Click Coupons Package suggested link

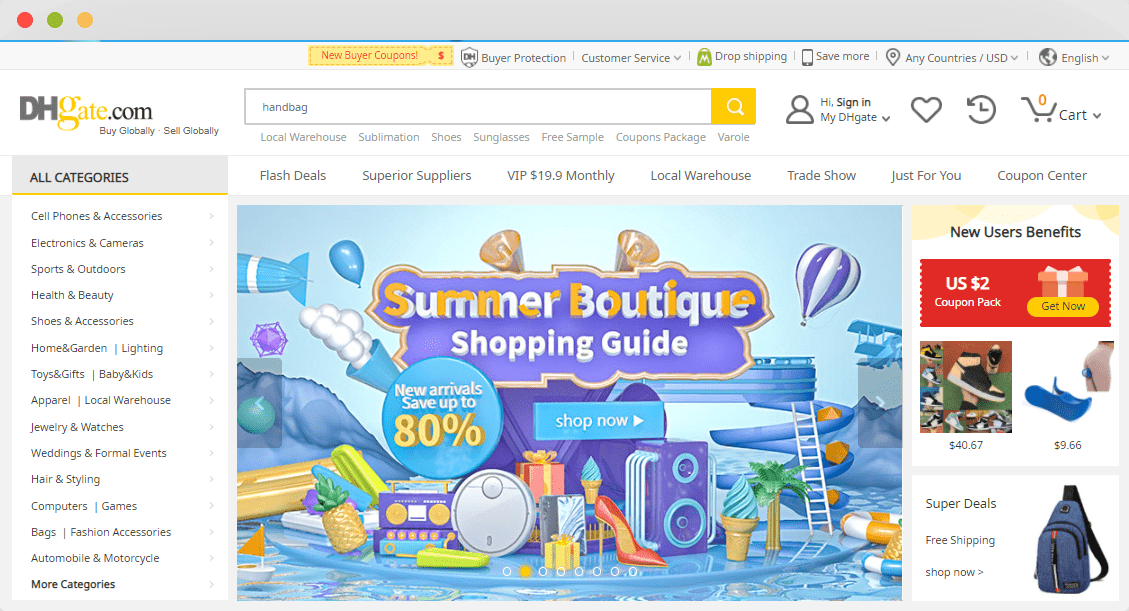(x=660, y=137)
